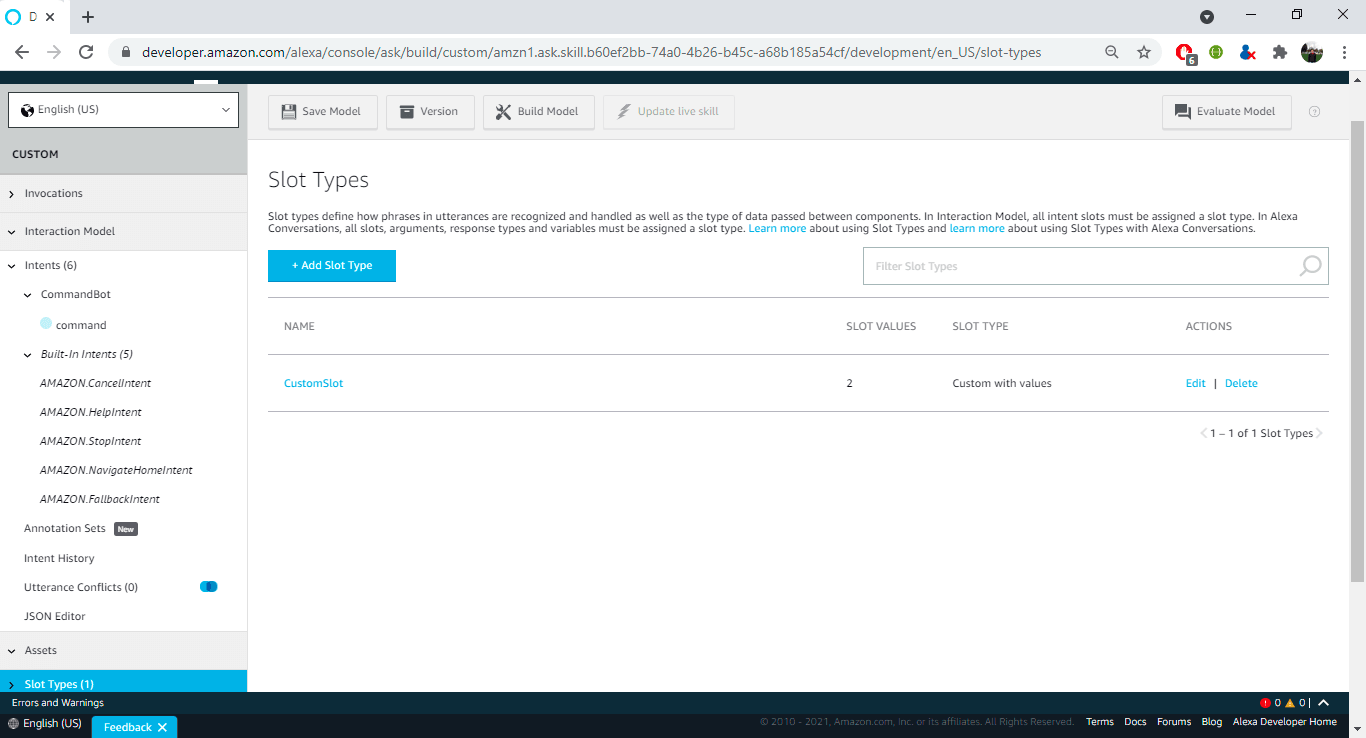Select Slot Types (1) in sidebar
The height and width of the screenshot is (738, 1366).
[x=123, y=681]
